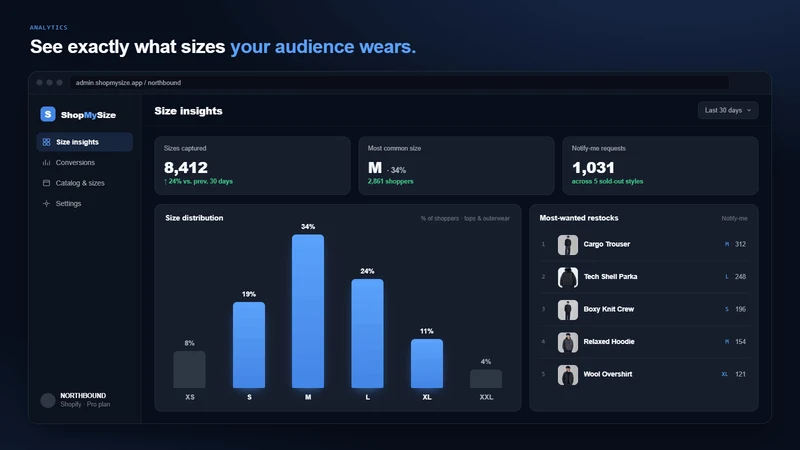Click the 121 count for Wool Overshirt
The width and height of the screenshot is (800, 450).
coord(740,374)
